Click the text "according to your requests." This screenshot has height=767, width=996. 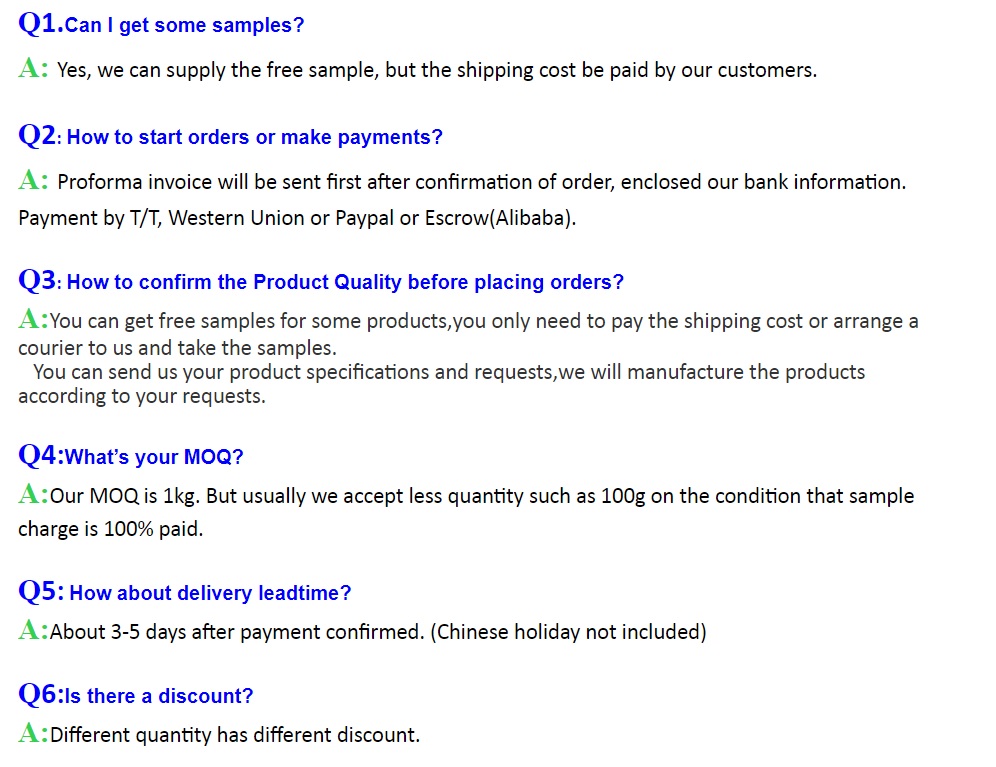[x=142, y=396]
